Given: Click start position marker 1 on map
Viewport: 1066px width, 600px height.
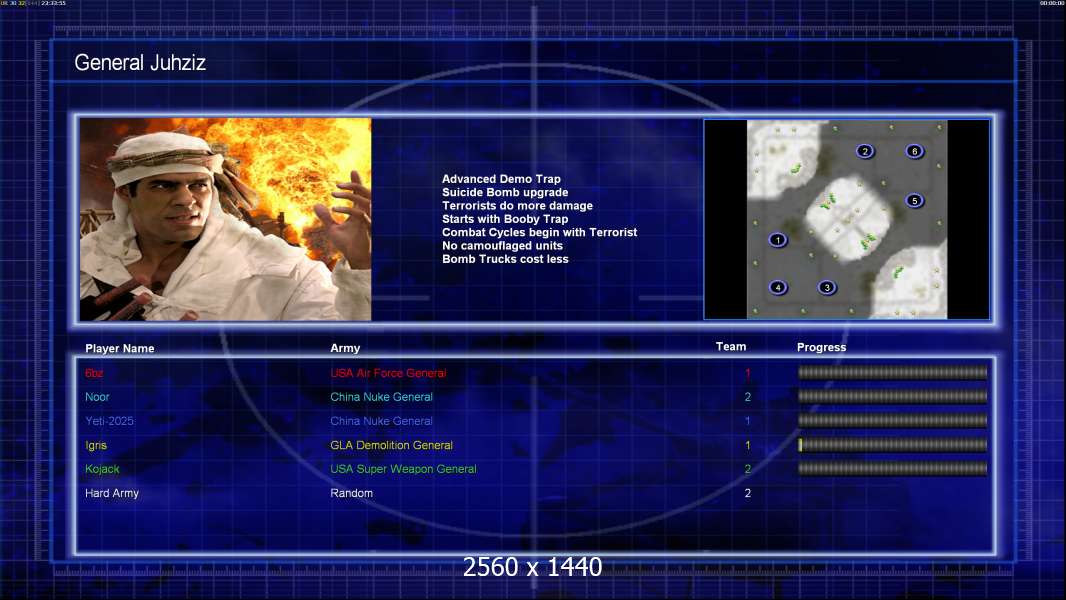Looking at the screenshot, I should [778, 240].
